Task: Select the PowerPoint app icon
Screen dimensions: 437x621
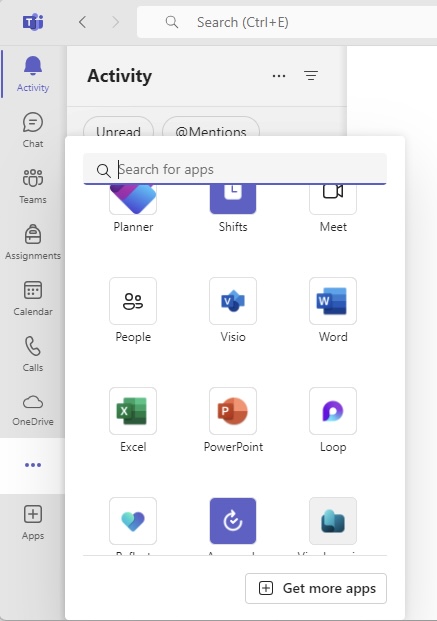Action: coord(233,411)
